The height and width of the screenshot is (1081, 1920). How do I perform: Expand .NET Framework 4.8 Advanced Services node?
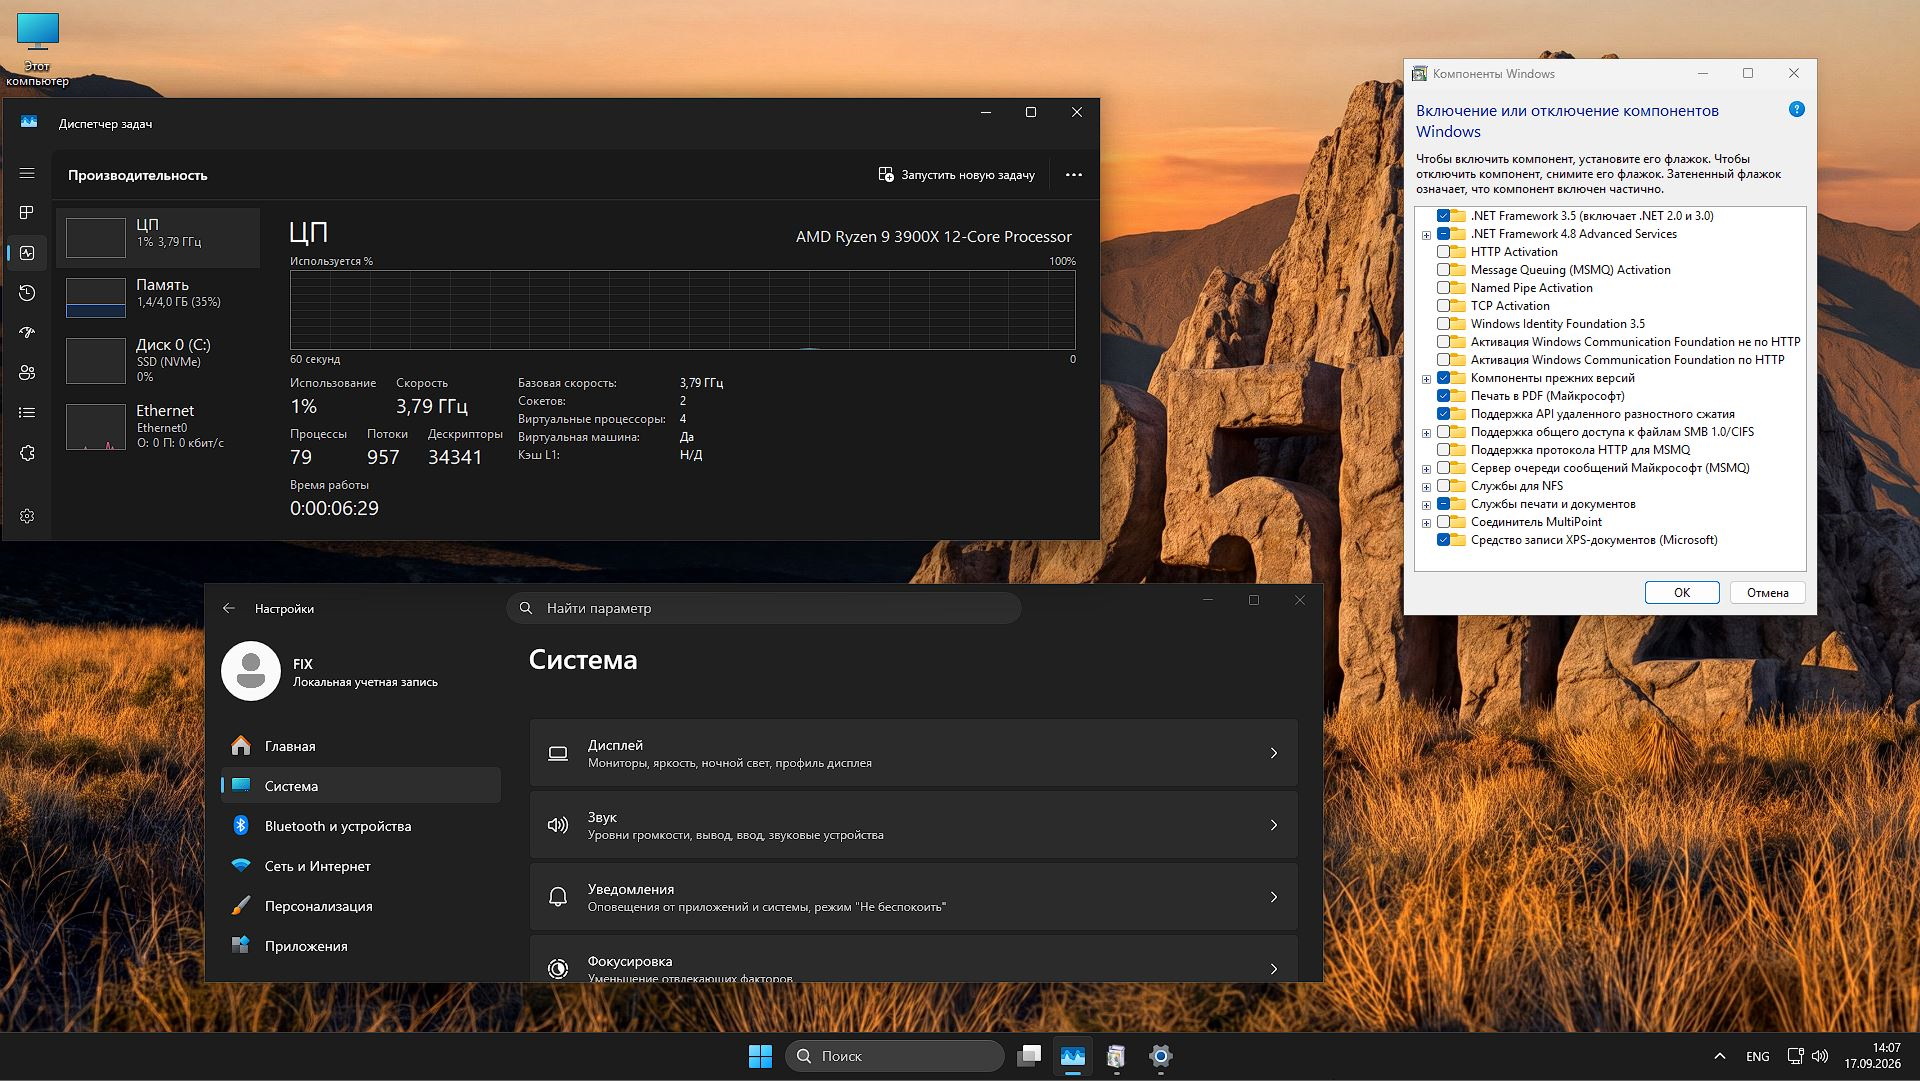[x=1426, y=235]
